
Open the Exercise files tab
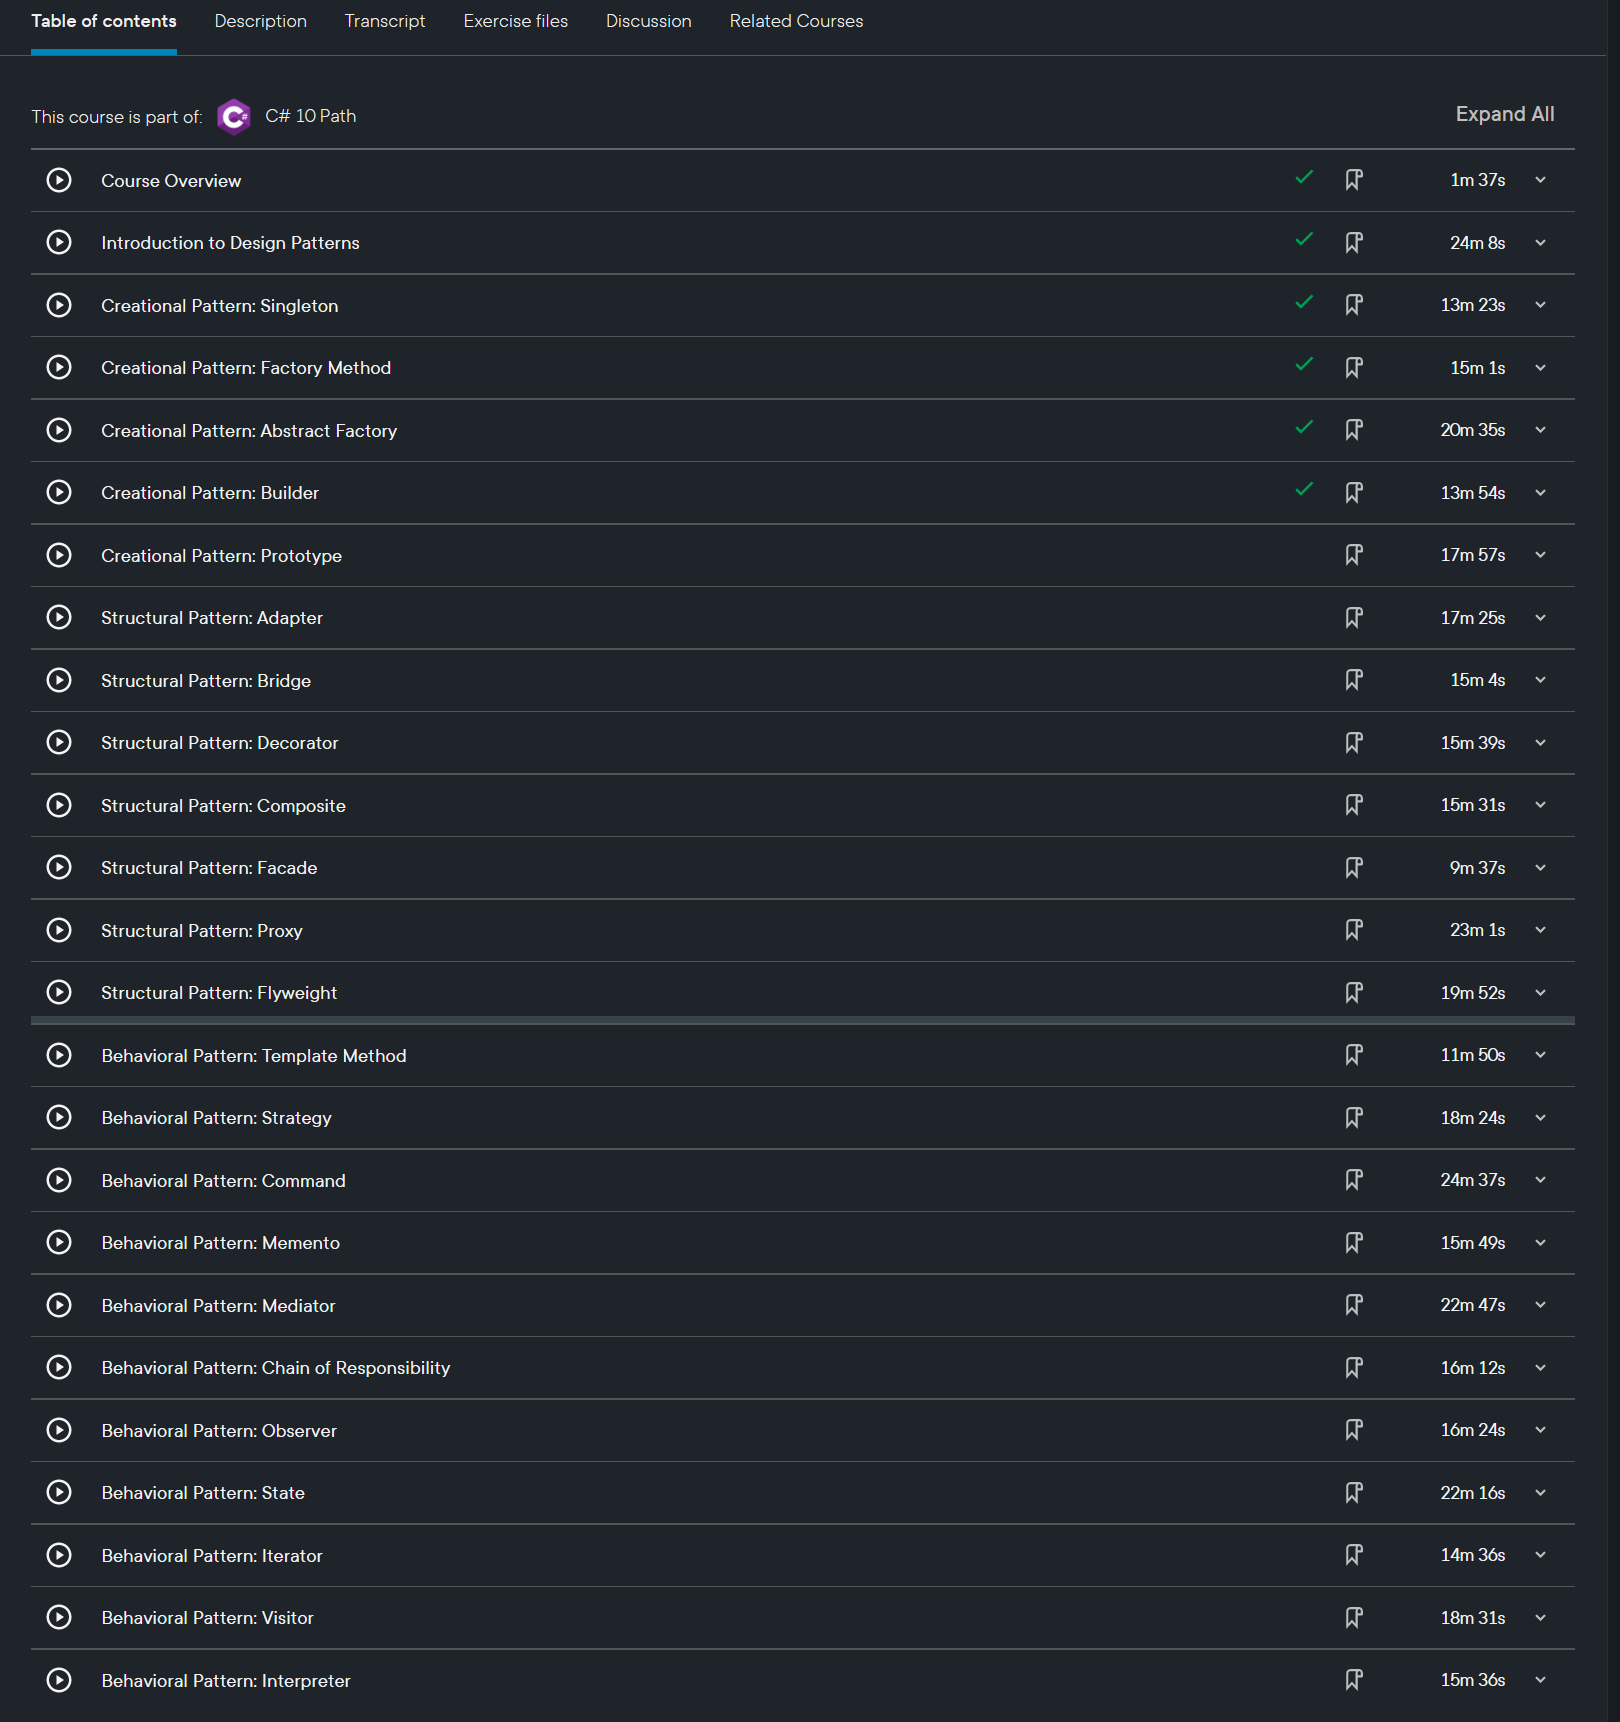click(x=515, y=21)
